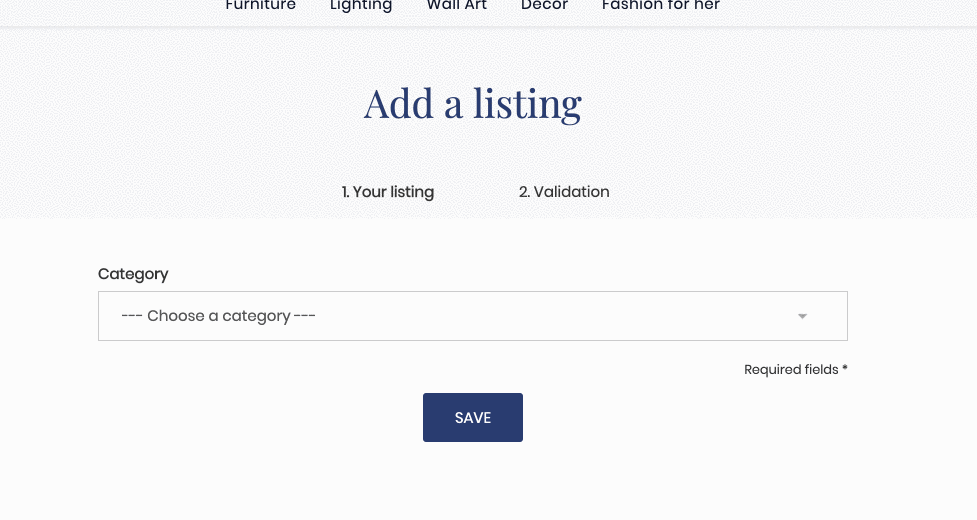
Task: Open the 'Choose a category' select box
Action: point(472,316)
